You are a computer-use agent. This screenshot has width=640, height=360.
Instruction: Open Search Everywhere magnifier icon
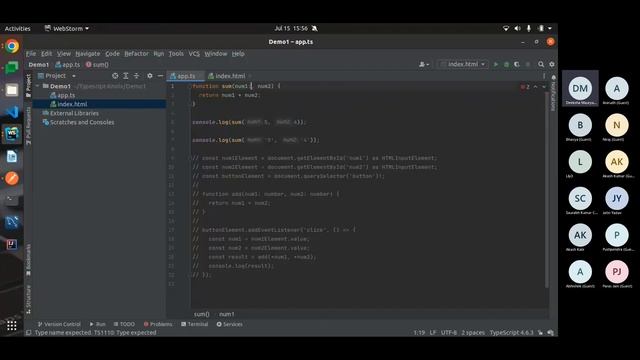click(541, 64)
